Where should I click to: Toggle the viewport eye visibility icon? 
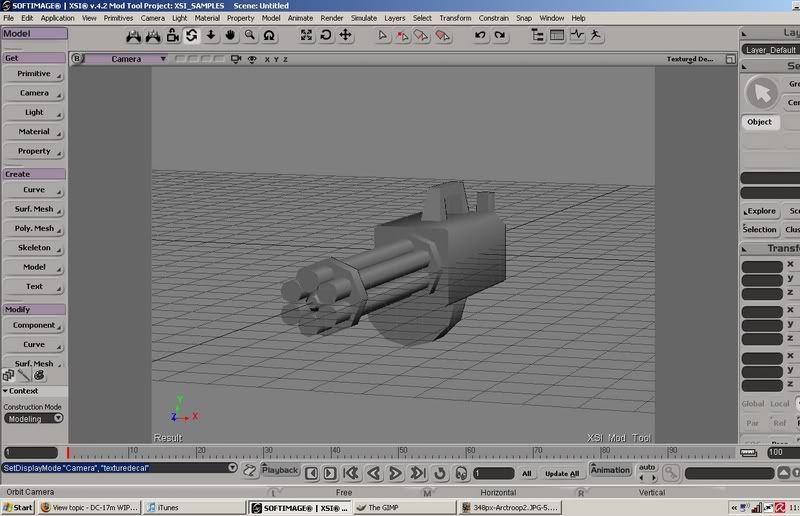(252, 59)
